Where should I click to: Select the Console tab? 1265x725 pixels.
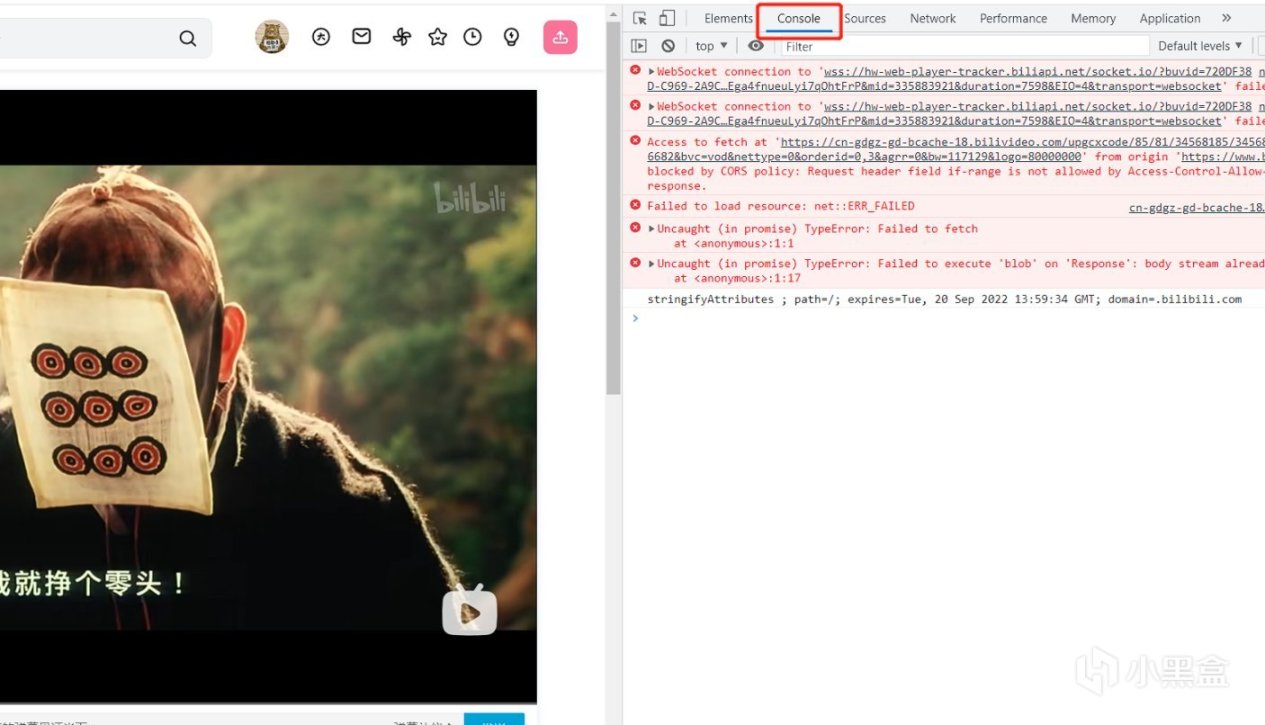799,18
